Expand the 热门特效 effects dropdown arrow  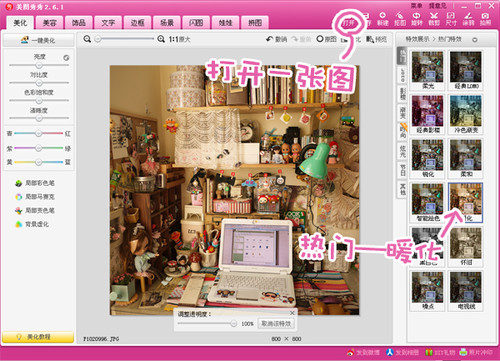click(x=475, y=40)
